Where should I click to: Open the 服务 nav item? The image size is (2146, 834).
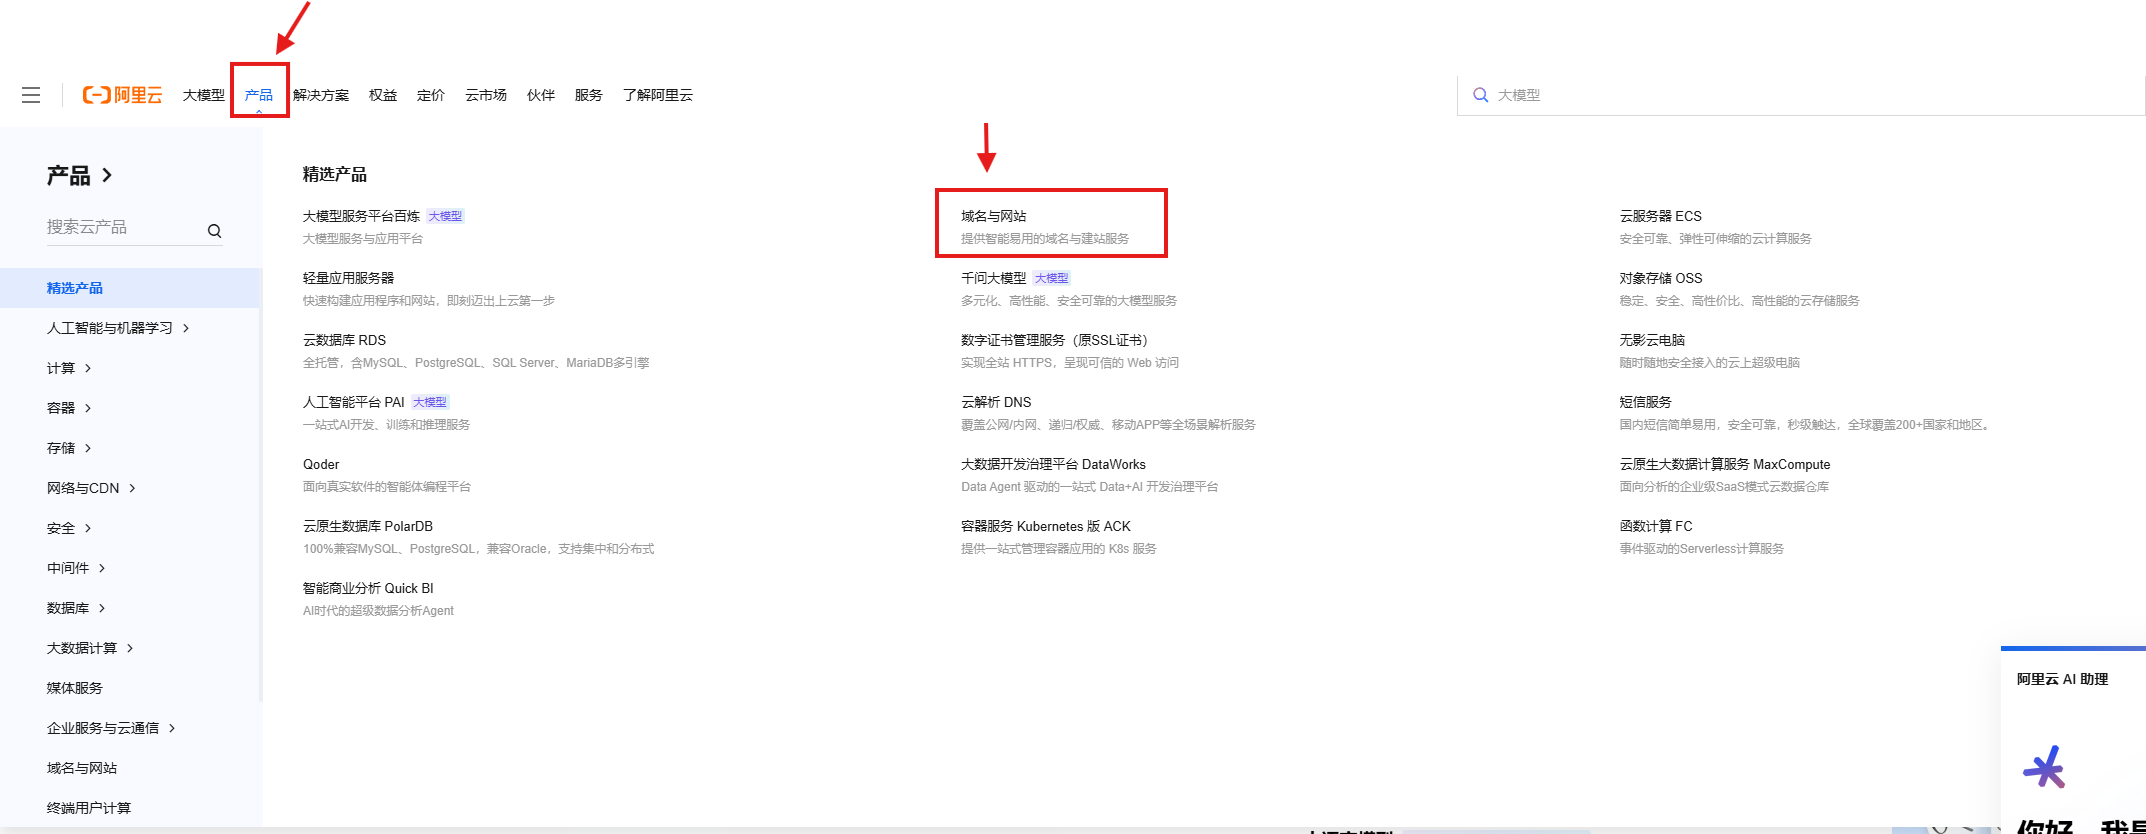(589, 95)
